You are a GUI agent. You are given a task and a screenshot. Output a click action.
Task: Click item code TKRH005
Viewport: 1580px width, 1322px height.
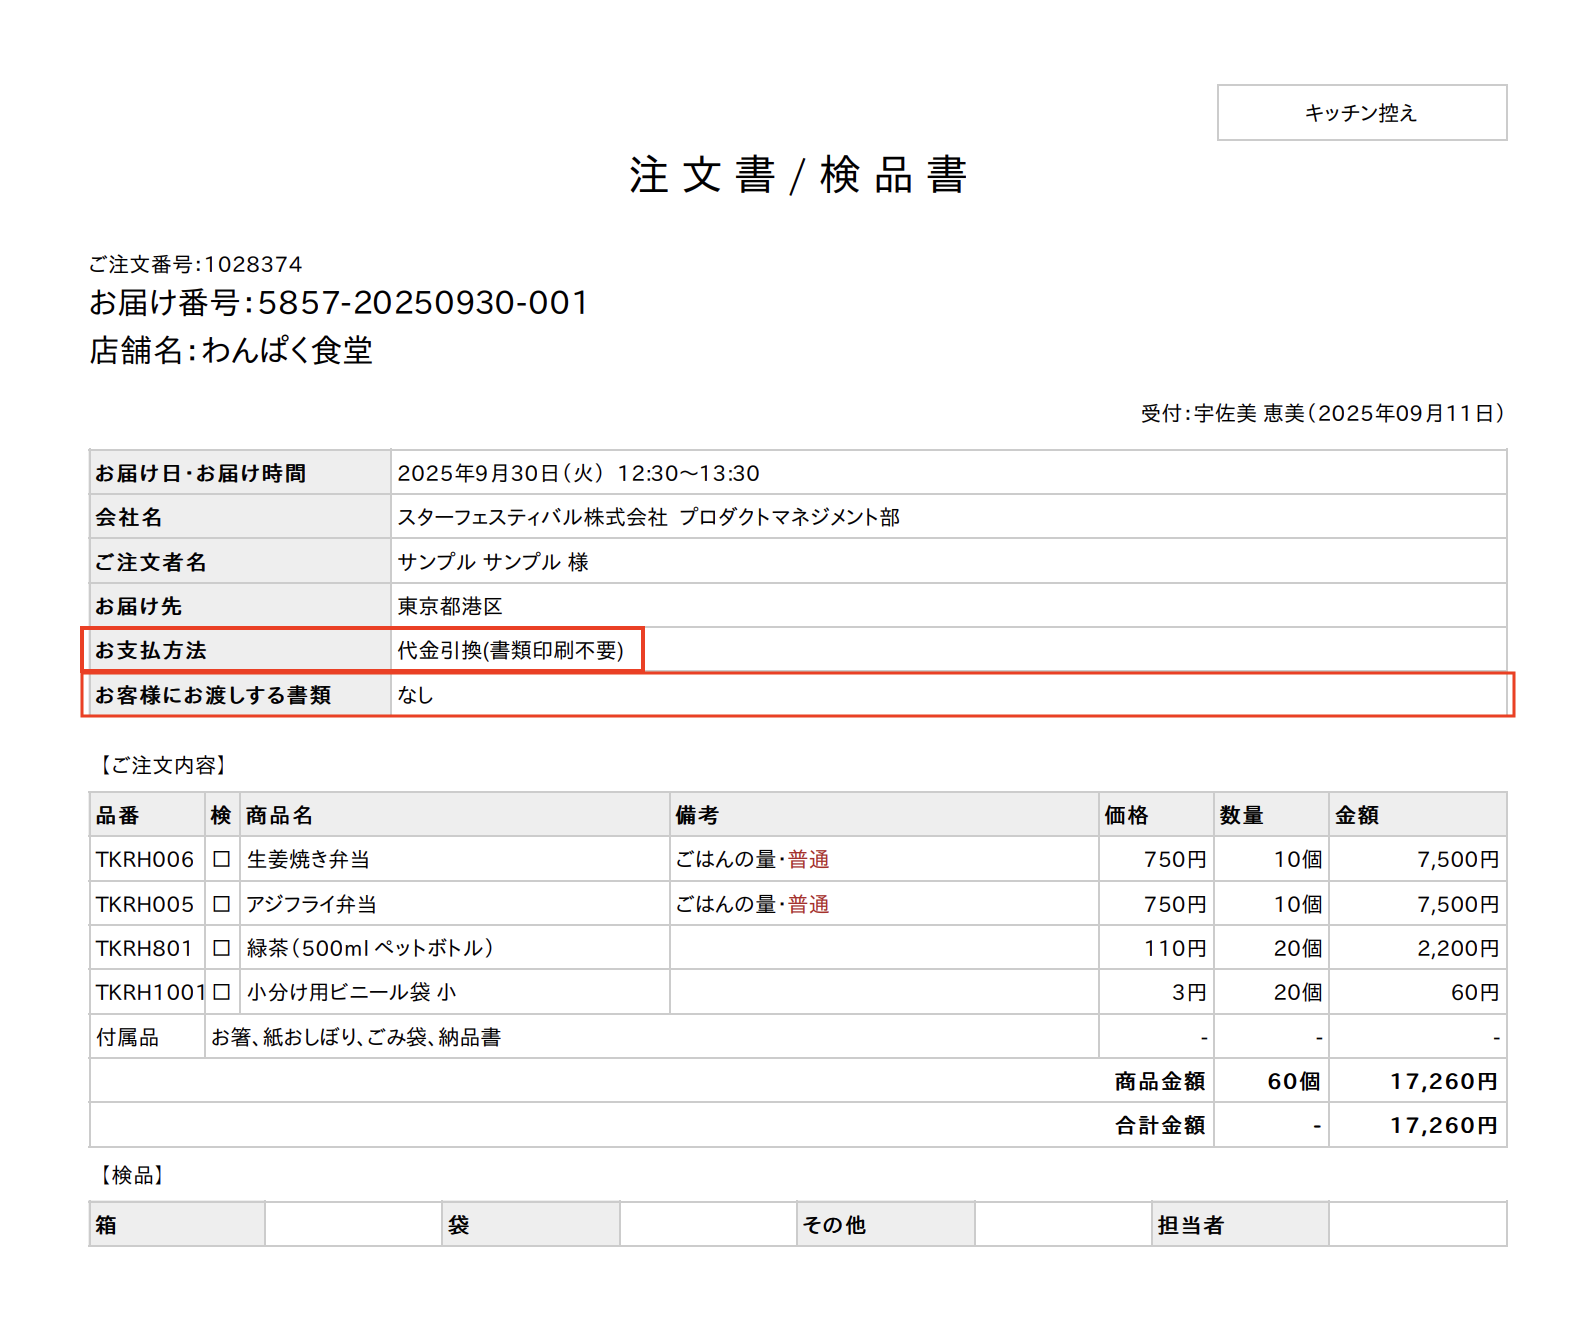(145, 904)
